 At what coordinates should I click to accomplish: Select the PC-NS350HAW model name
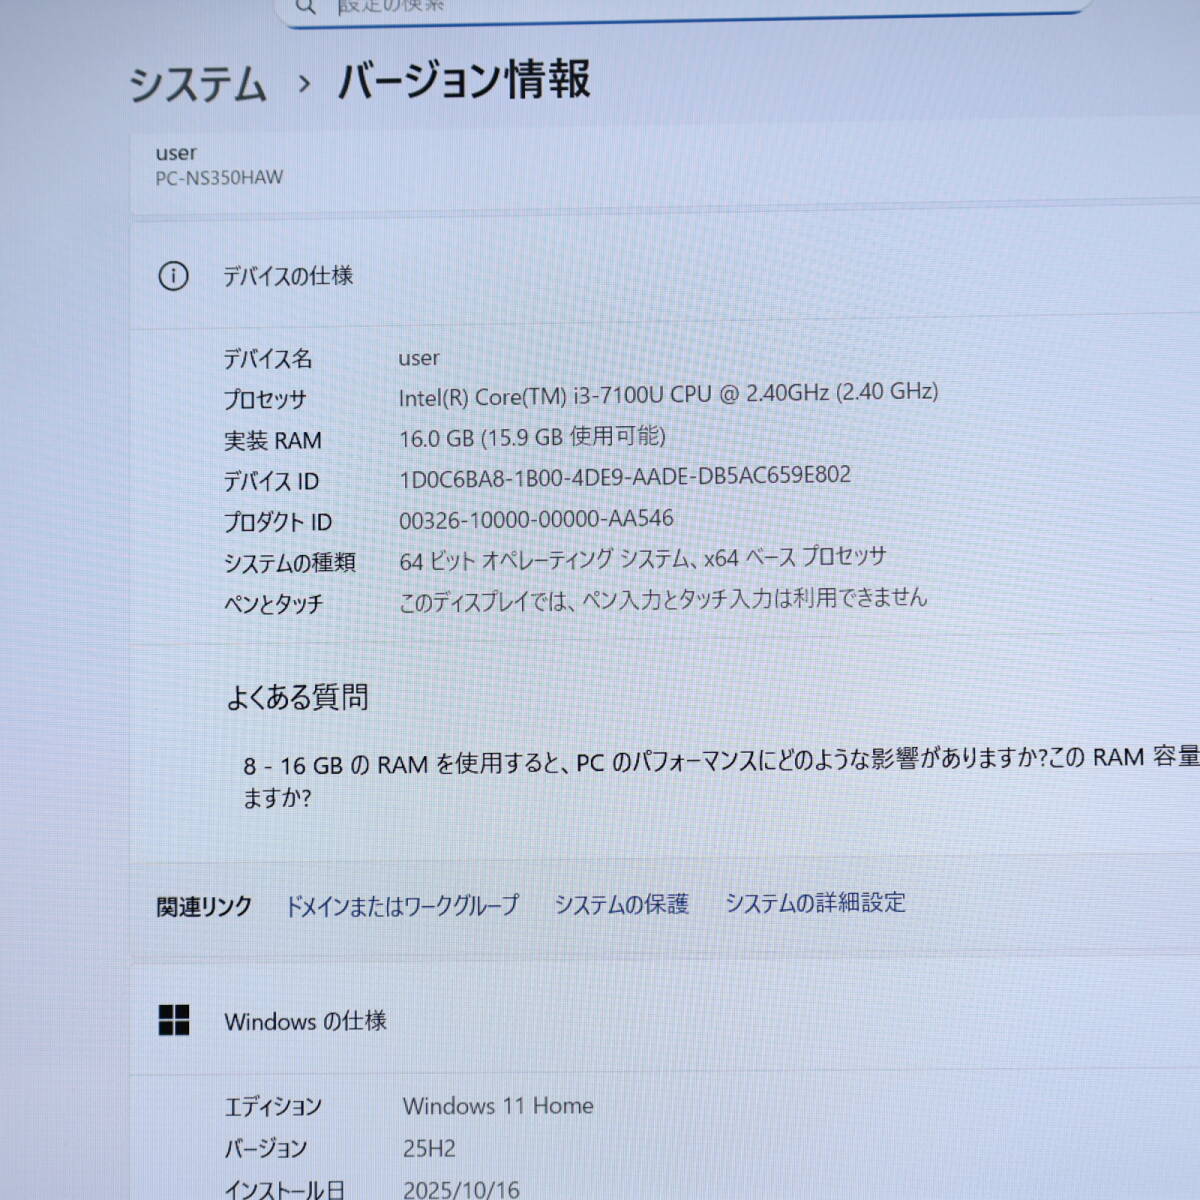pos(219,178)
